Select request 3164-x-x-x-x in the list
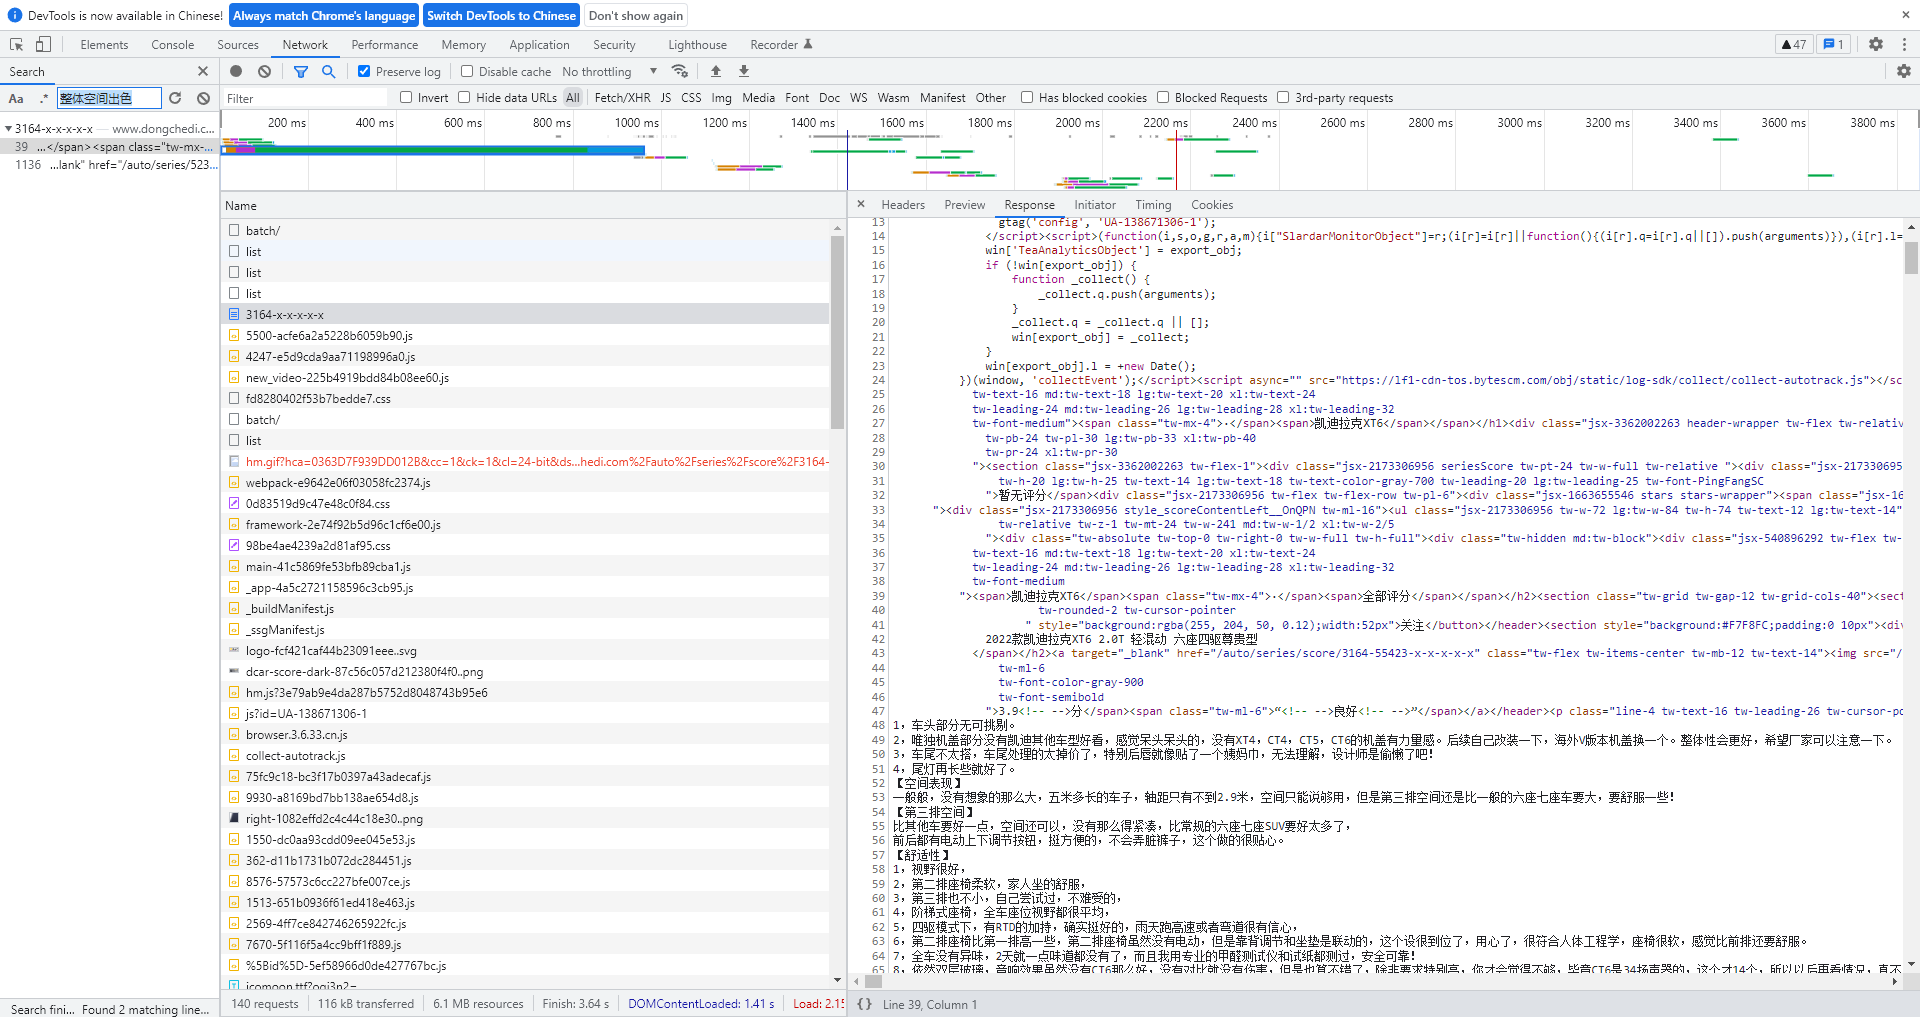1920x1017 pixels. (x=525, y=314)
